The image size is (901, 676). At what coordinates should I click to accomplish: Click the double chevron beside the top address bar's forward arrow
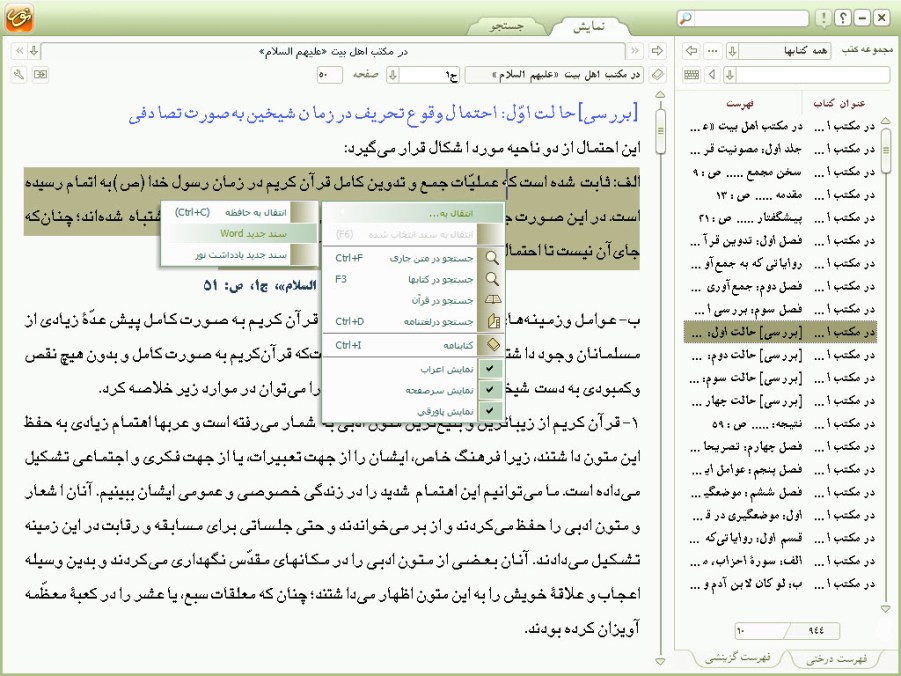[635, 51]
